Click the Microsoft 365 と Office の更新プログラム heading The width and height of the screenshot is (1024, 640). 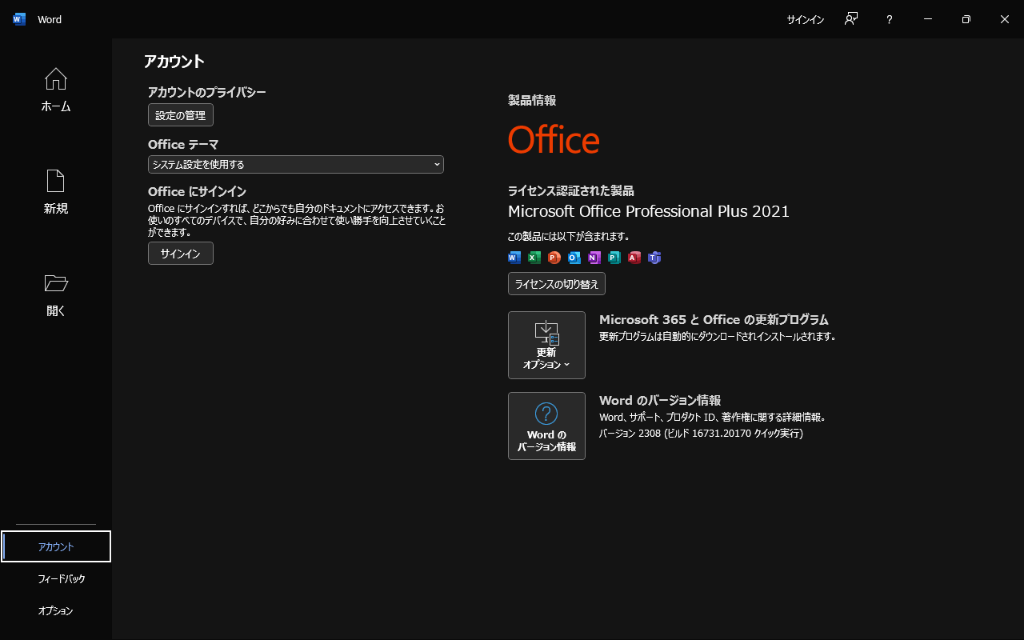coord(714,319)
